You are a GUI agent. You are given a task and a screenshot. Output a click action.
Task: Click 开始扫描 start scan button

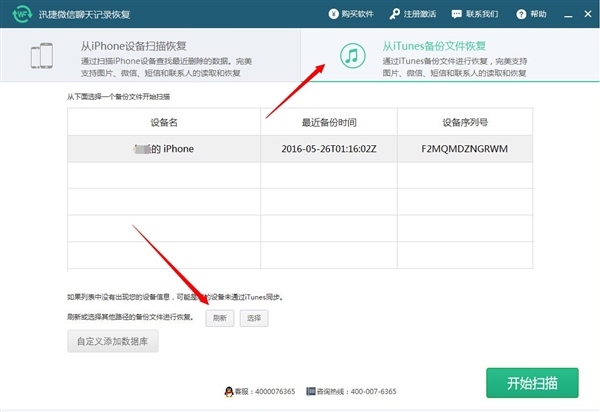tap(532, 383)
